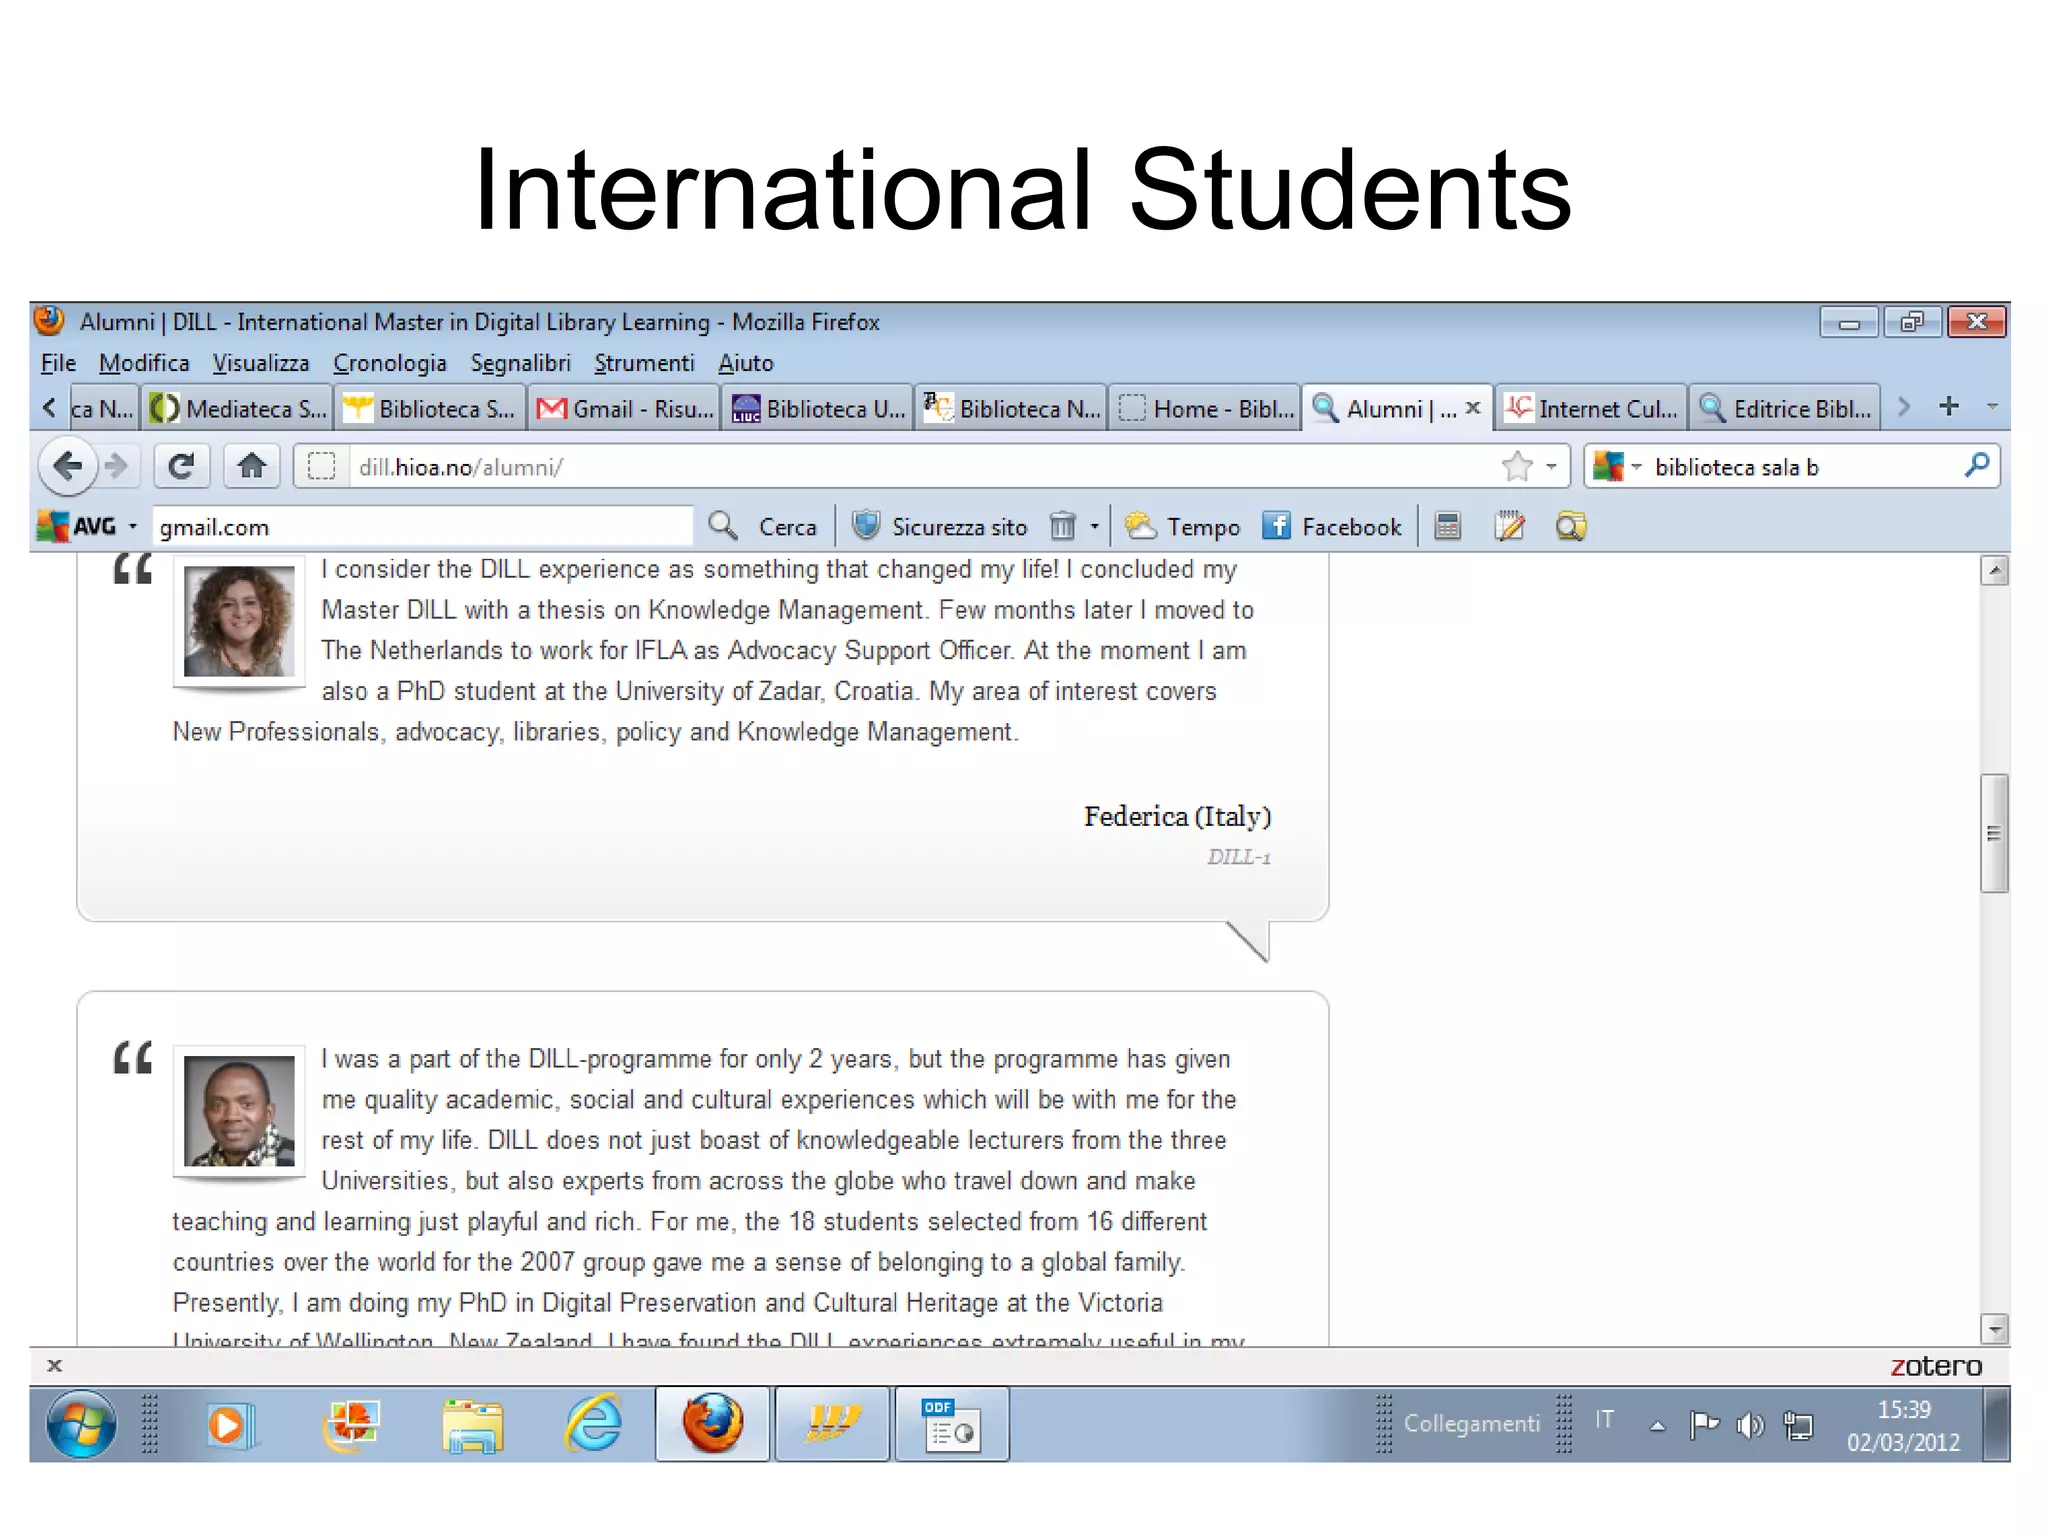Switch to the Mediateca S... tab
The image size is (2048, 1535).
(x=238, y=408)
